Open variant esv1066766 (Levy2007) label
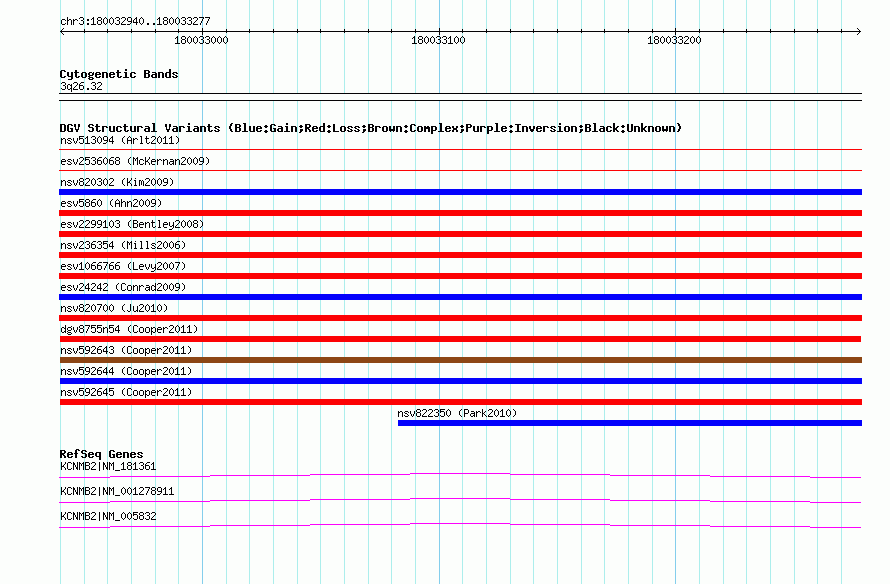890x584 pixels. [123, 266]
